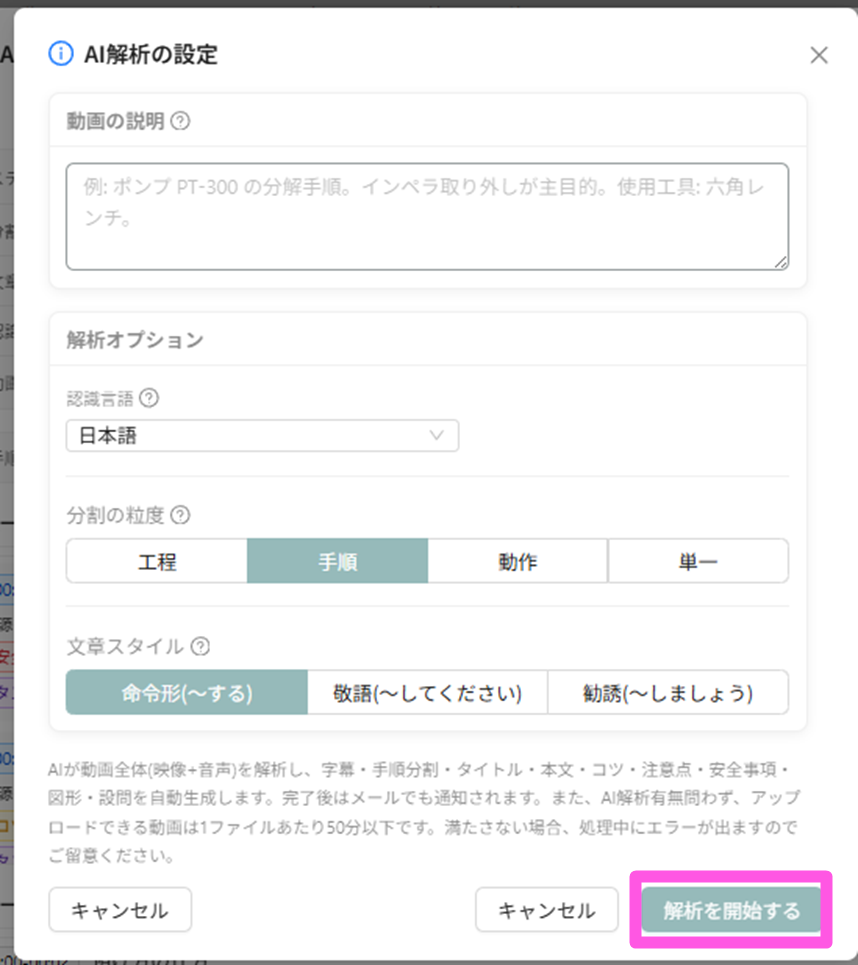
Task: Select 単一 granularity option
Action: tap(698, 561)
